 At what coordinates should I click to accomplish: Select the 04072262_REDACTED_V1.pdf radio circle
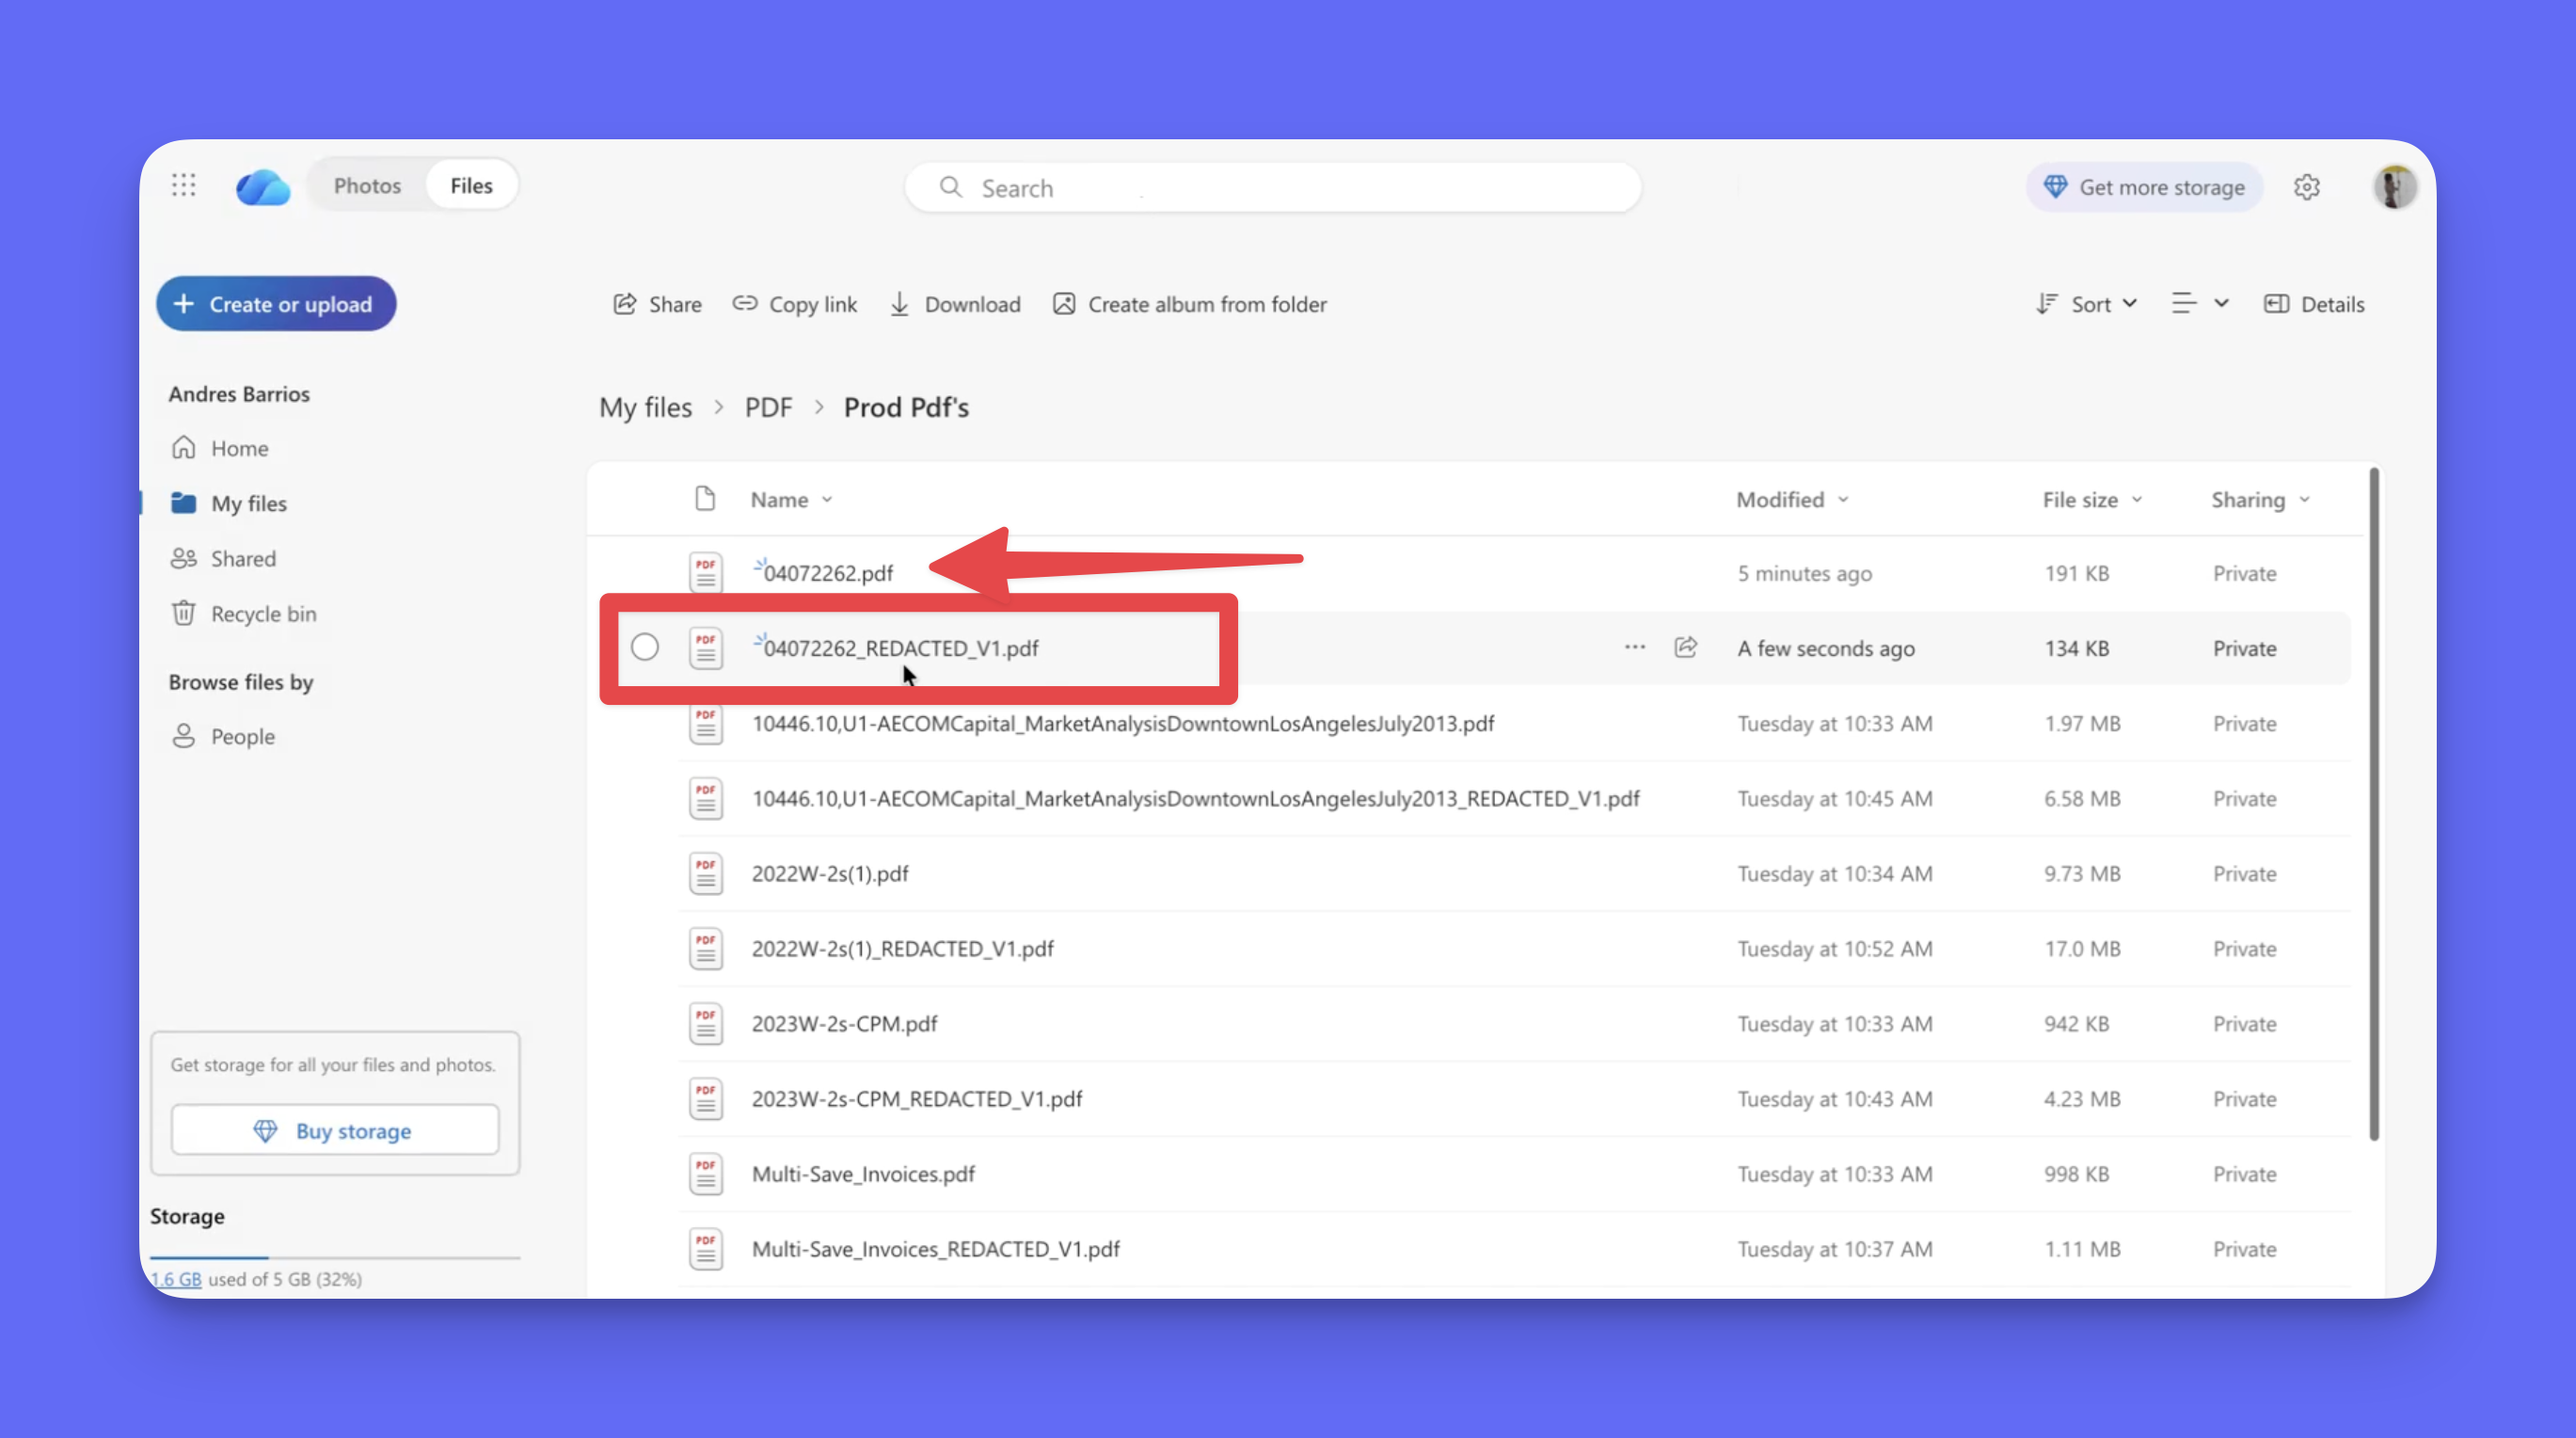(645, 647)
